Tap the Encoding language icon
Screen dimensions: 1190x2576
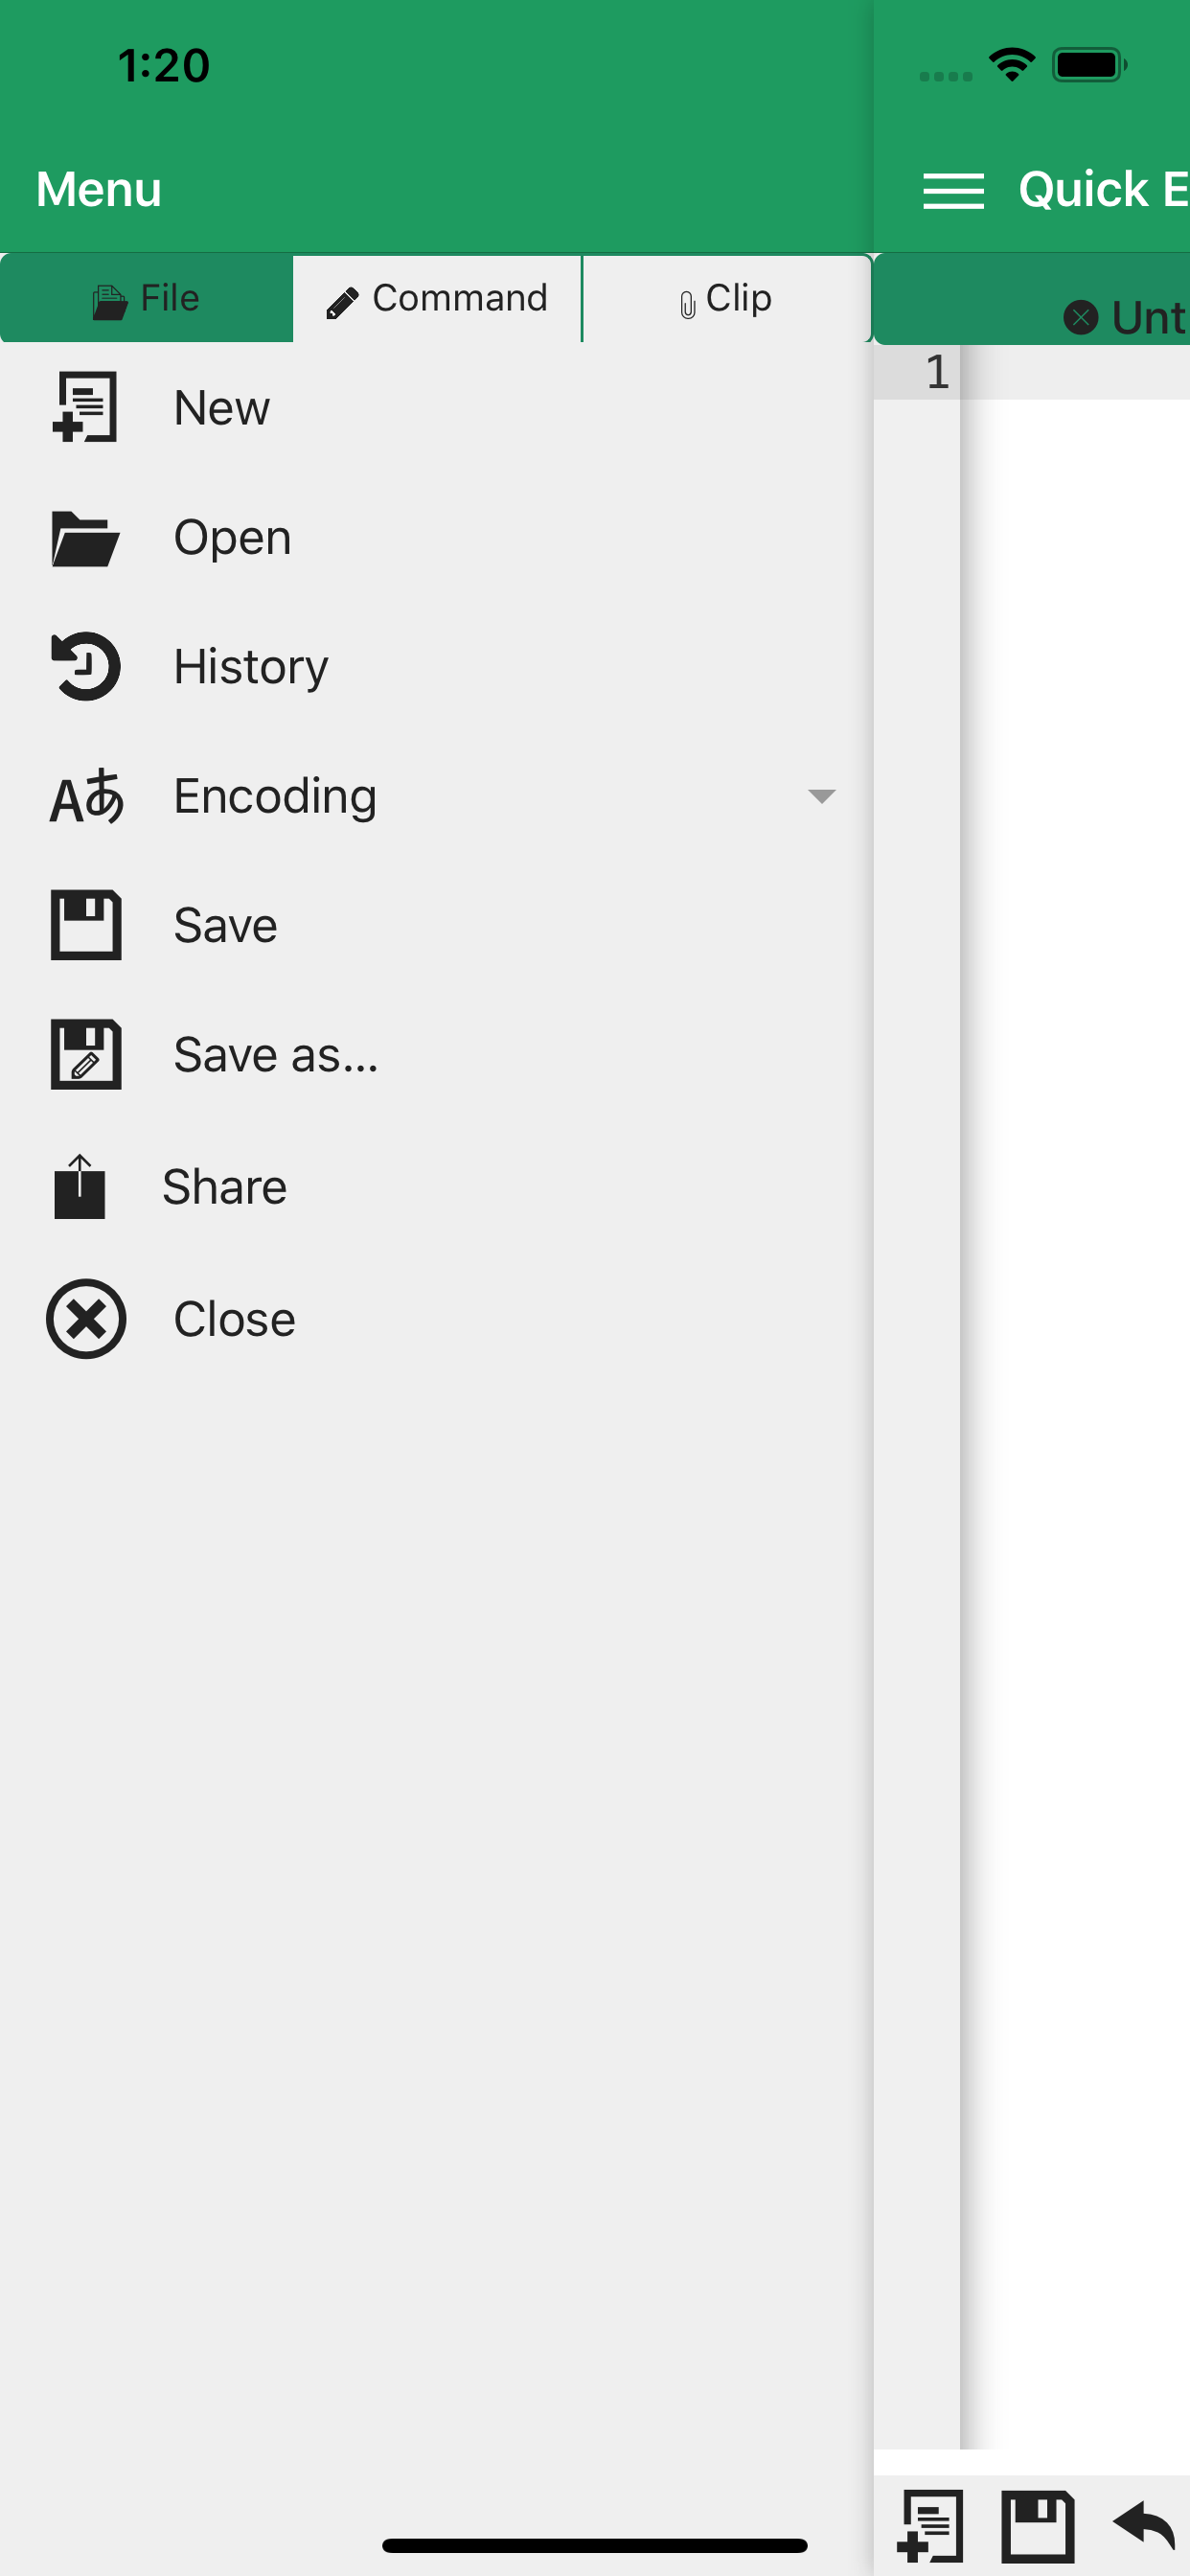pyautogui.click(x=87, y=797)
